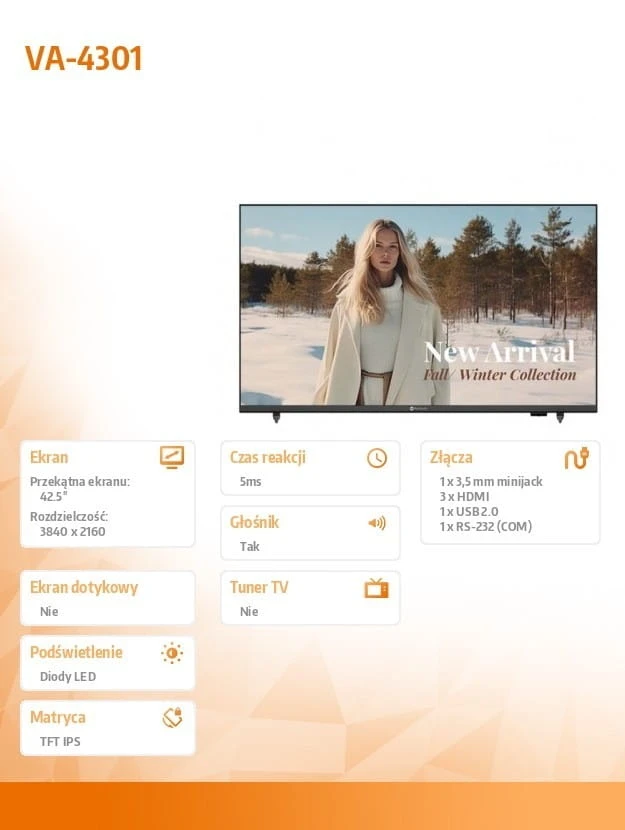Click the speaker icon in the Głośnik card
Screen dimensions: 625x830
pos(376,523)
